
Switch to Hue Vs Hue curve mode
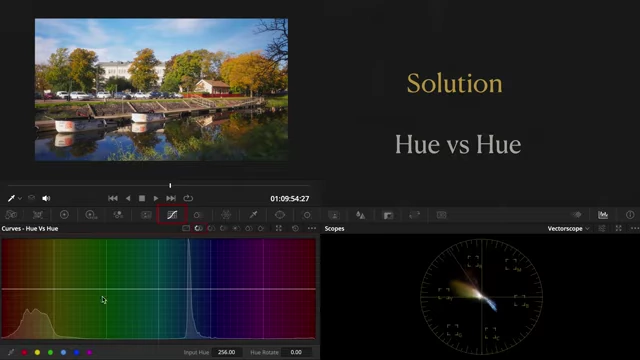pyautogui.click(x=199, y=228)
